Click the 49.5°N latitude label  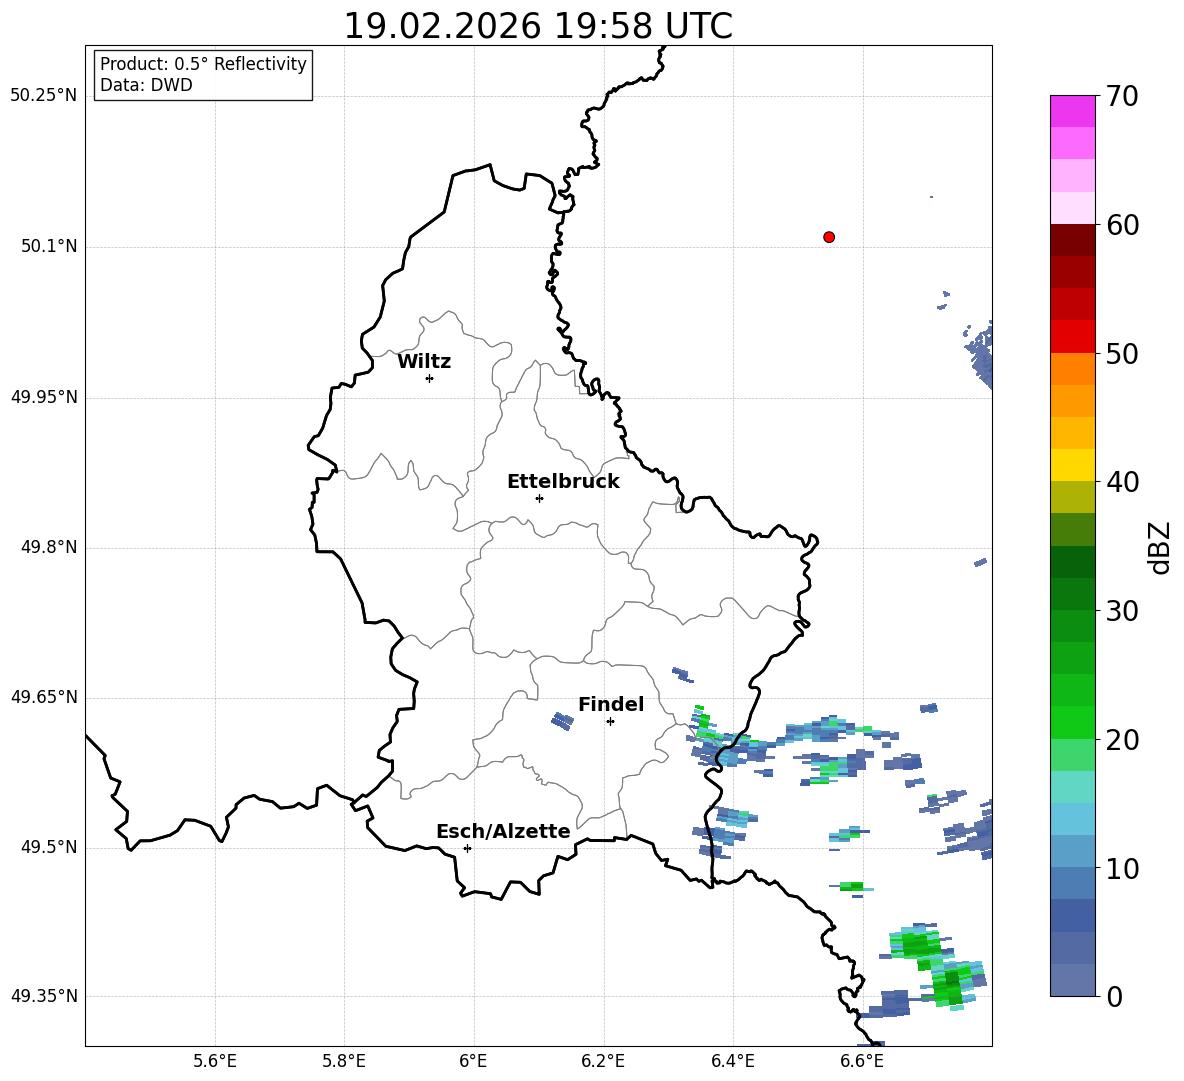point(49,847)
